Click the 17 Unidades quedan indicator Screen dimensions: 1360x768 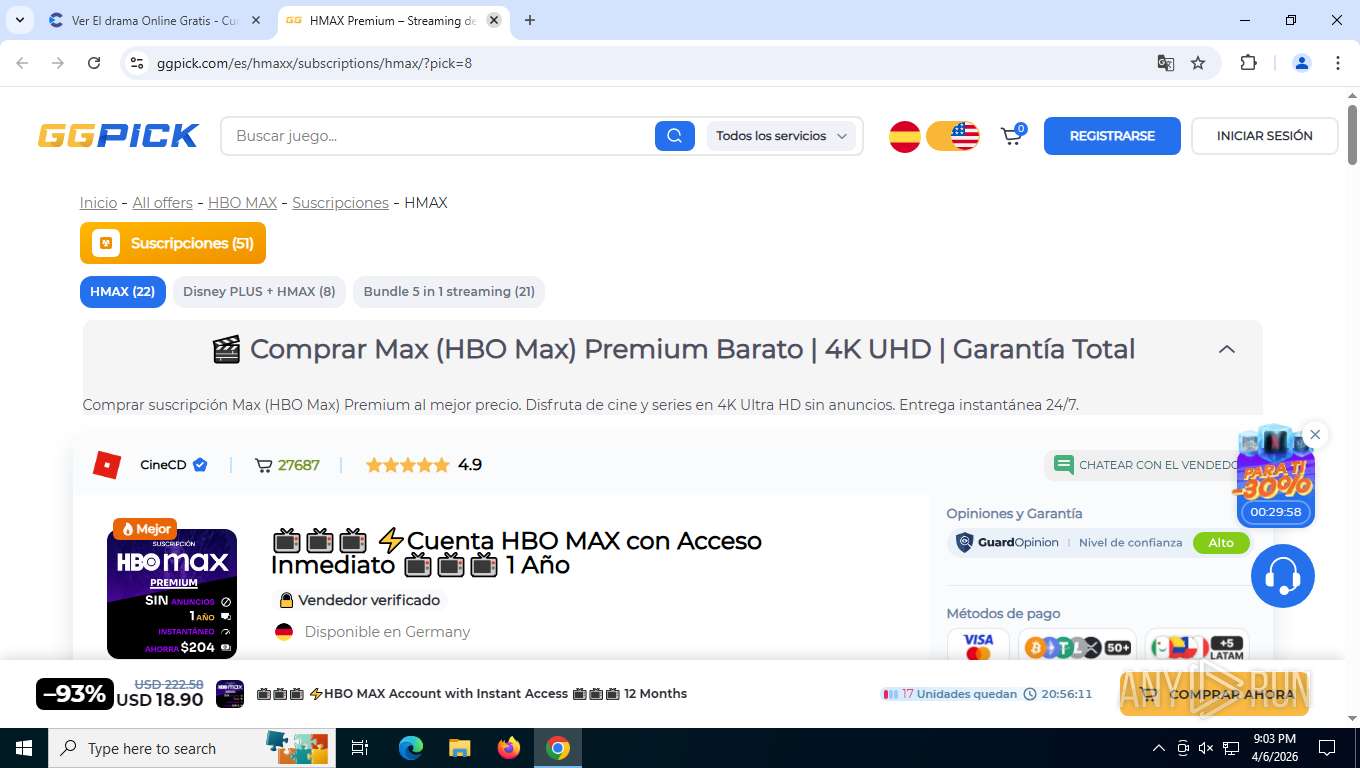pos(949,694)
